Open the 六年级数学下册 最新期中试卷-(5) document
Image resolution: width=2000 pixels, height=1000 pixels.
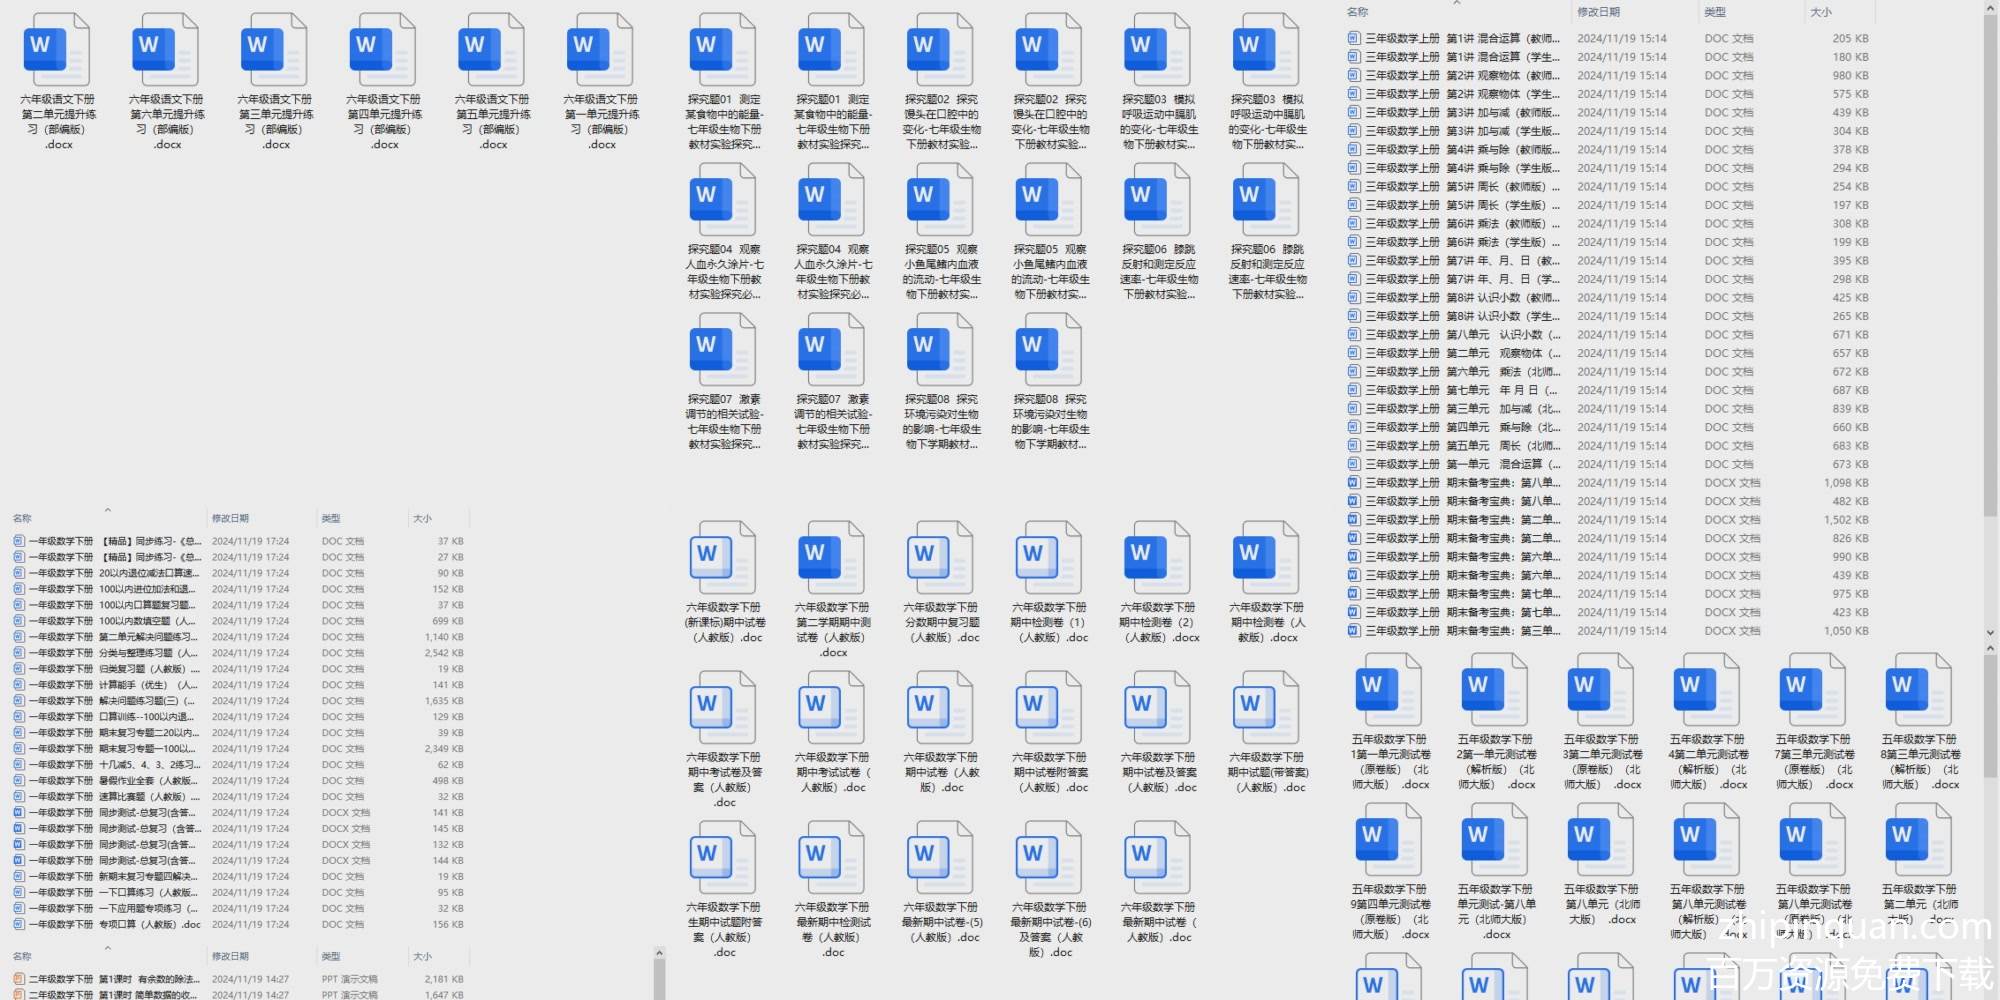click(x=941, y=857)
